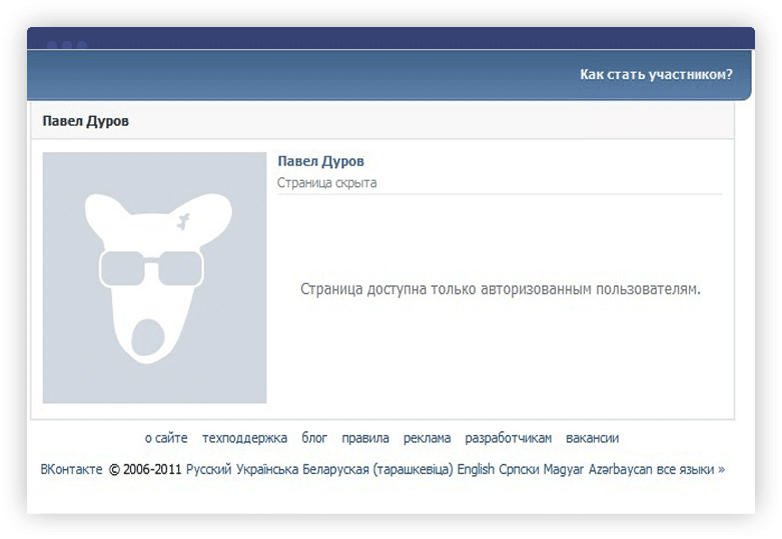Click the blue 'Павел Дуров' profile name link
Screen dimensions: 782x539
click(321, 161)
